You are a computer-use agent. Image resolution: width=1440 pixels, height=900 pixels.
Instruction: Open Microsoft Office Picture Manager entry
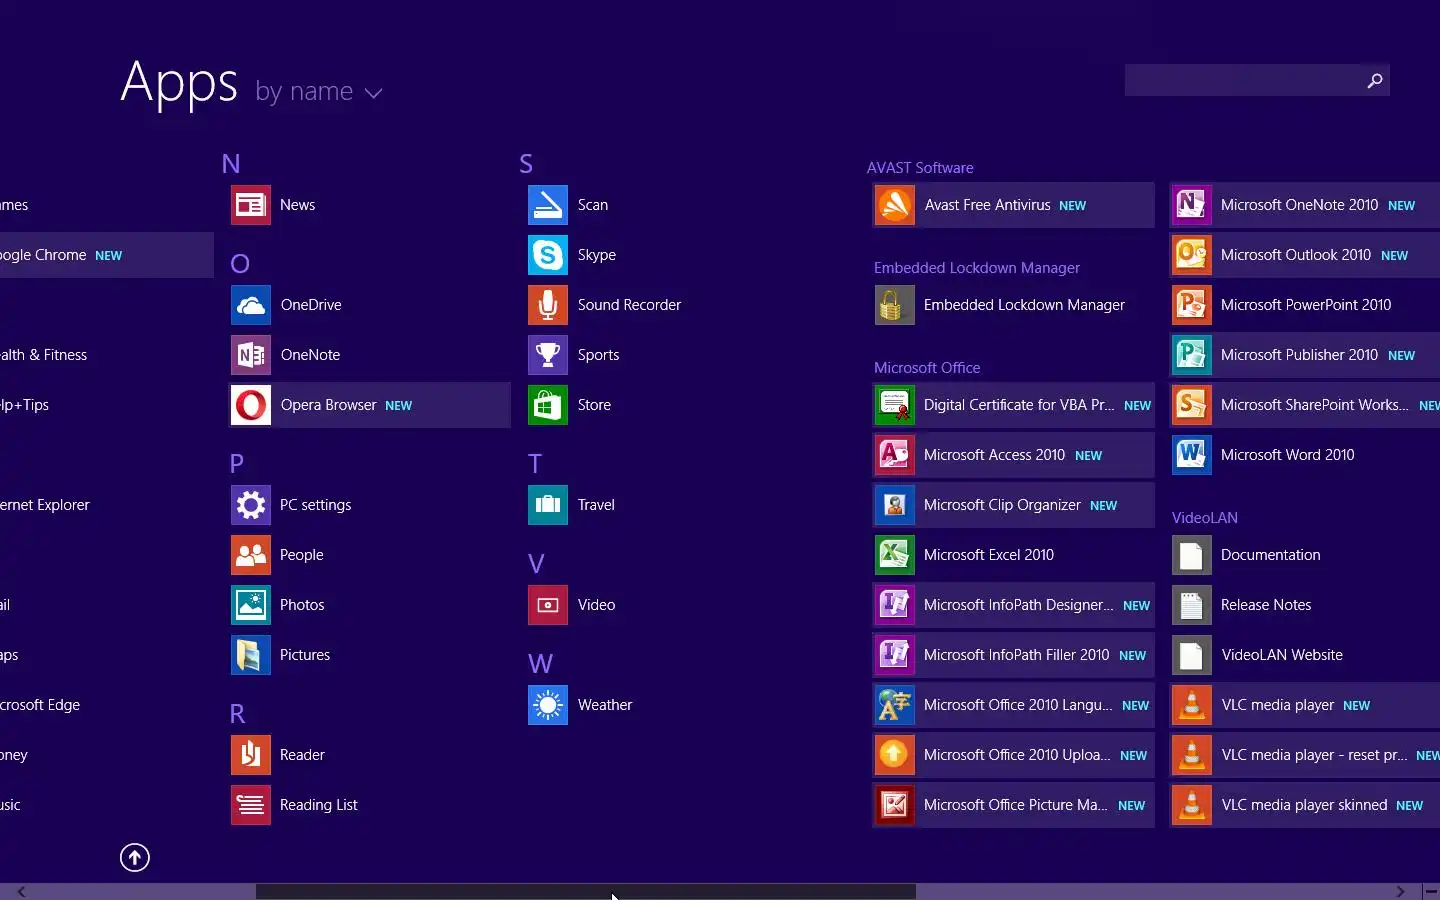coord(1014,805)
